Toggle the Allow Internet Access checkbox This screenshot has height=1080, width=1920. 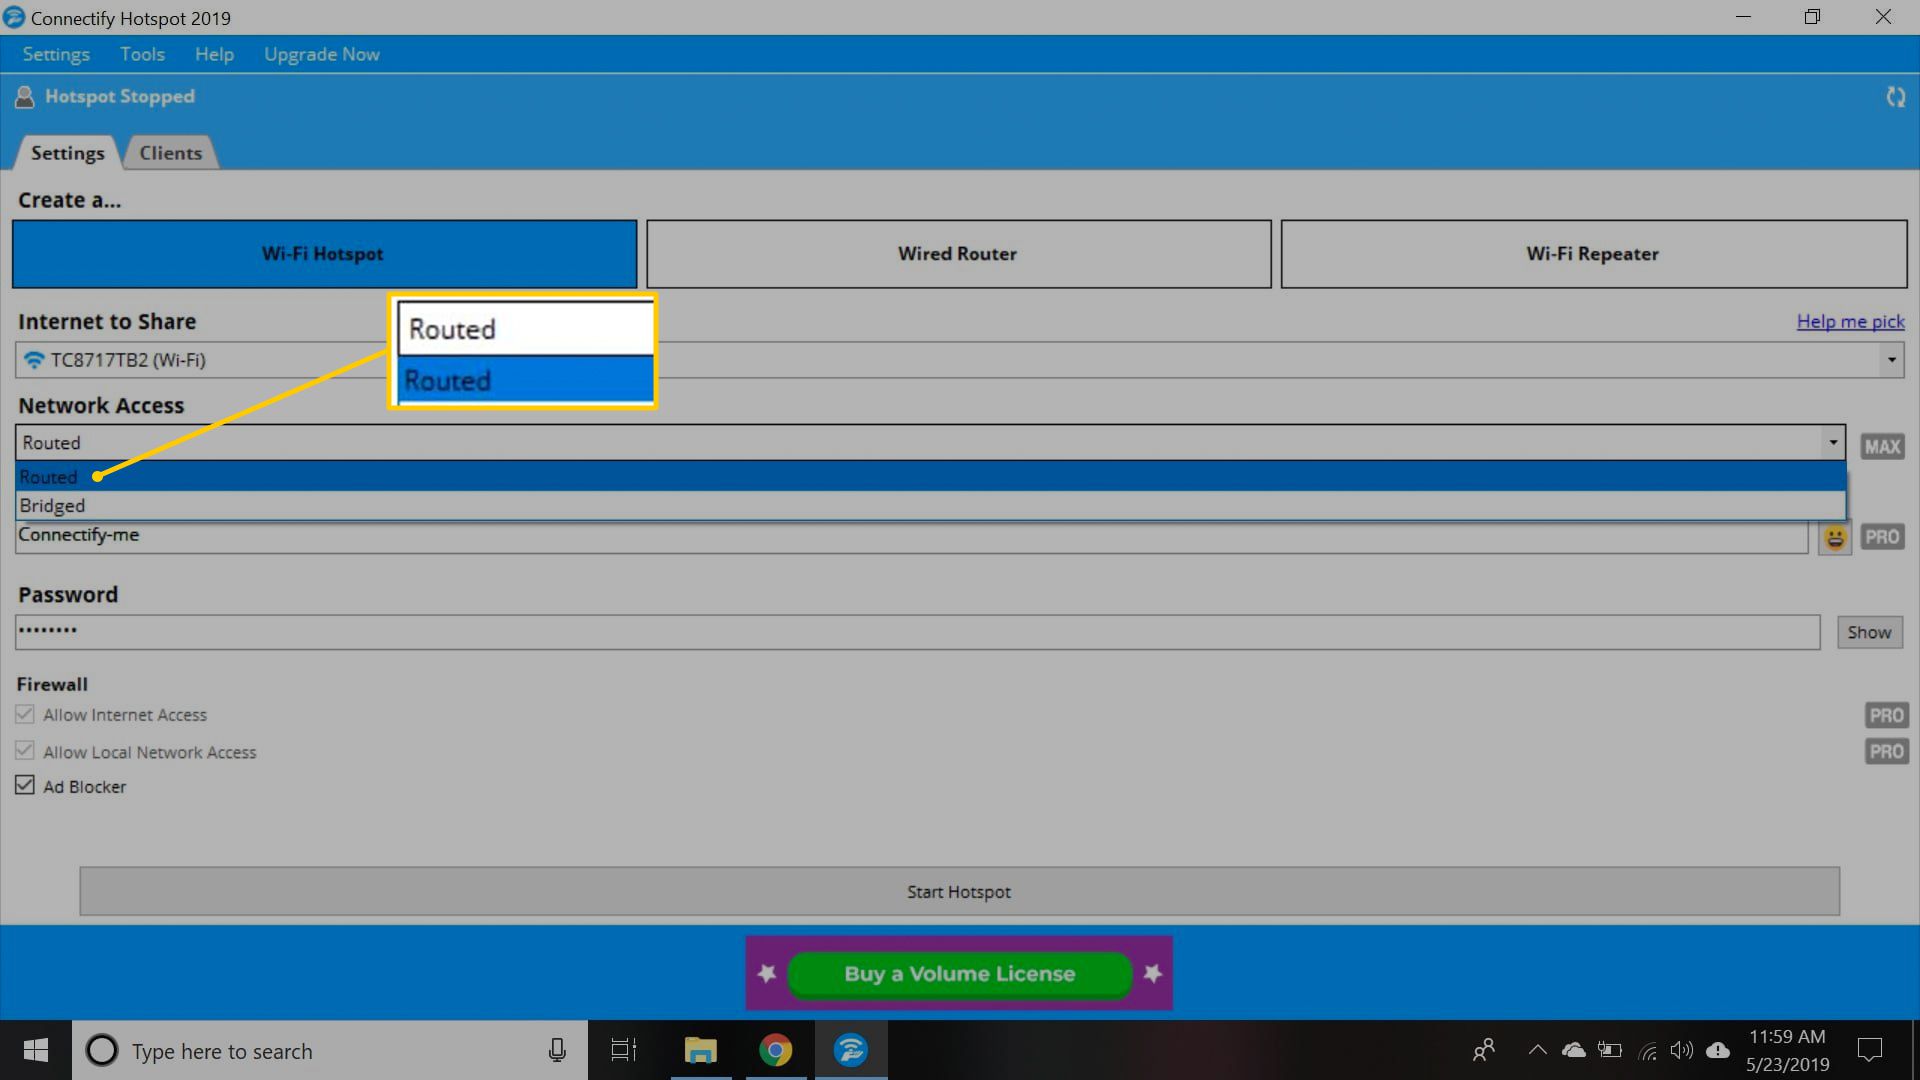point(25,714)
